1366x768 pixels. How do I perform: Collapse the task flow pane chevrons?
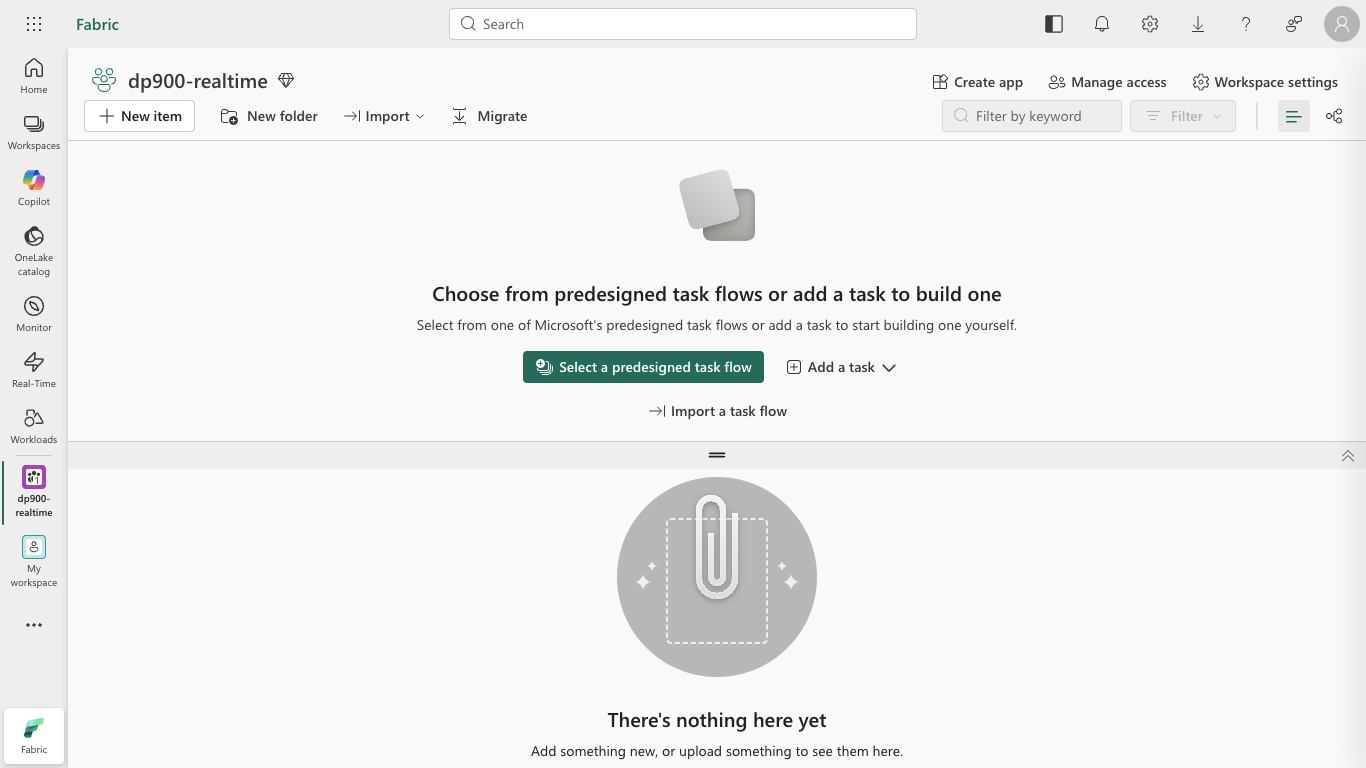click(1348, 456)
